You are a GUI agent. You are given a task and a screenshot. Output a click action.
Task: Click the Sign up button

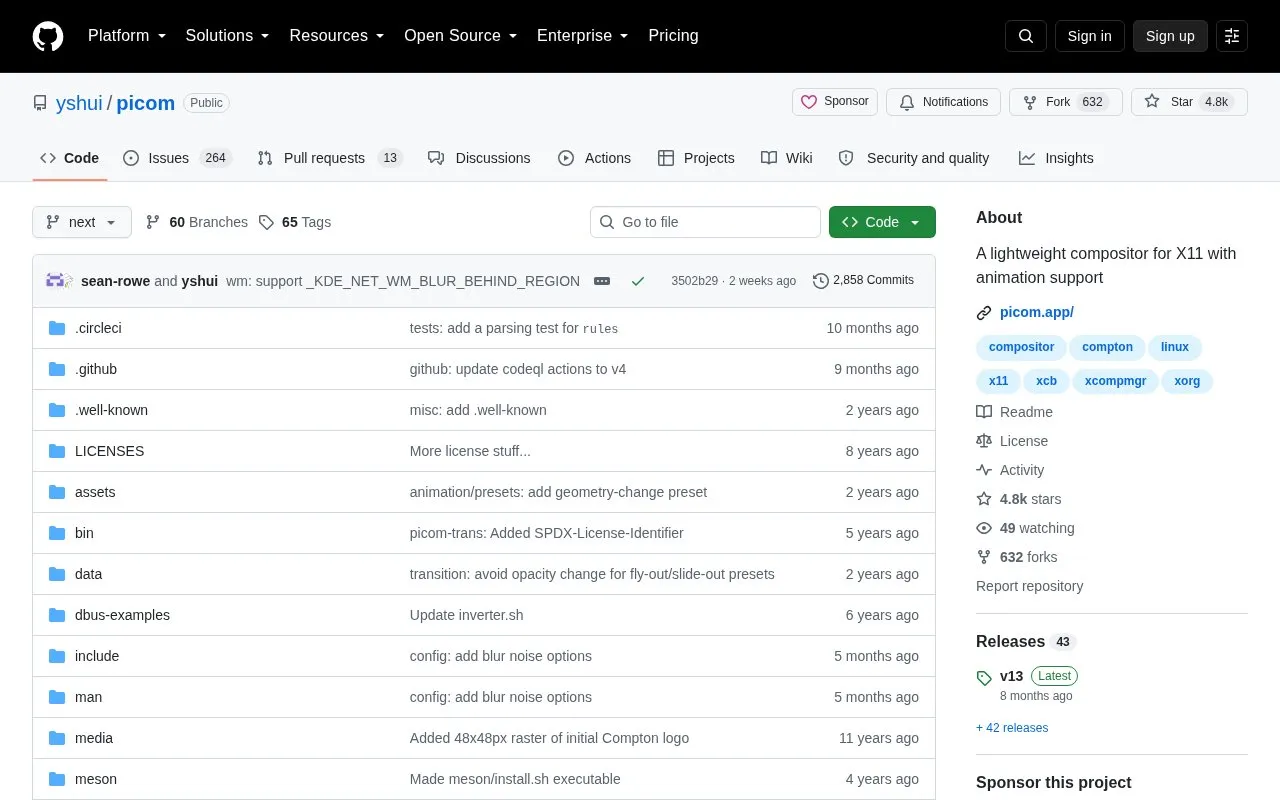[1170, 36]
